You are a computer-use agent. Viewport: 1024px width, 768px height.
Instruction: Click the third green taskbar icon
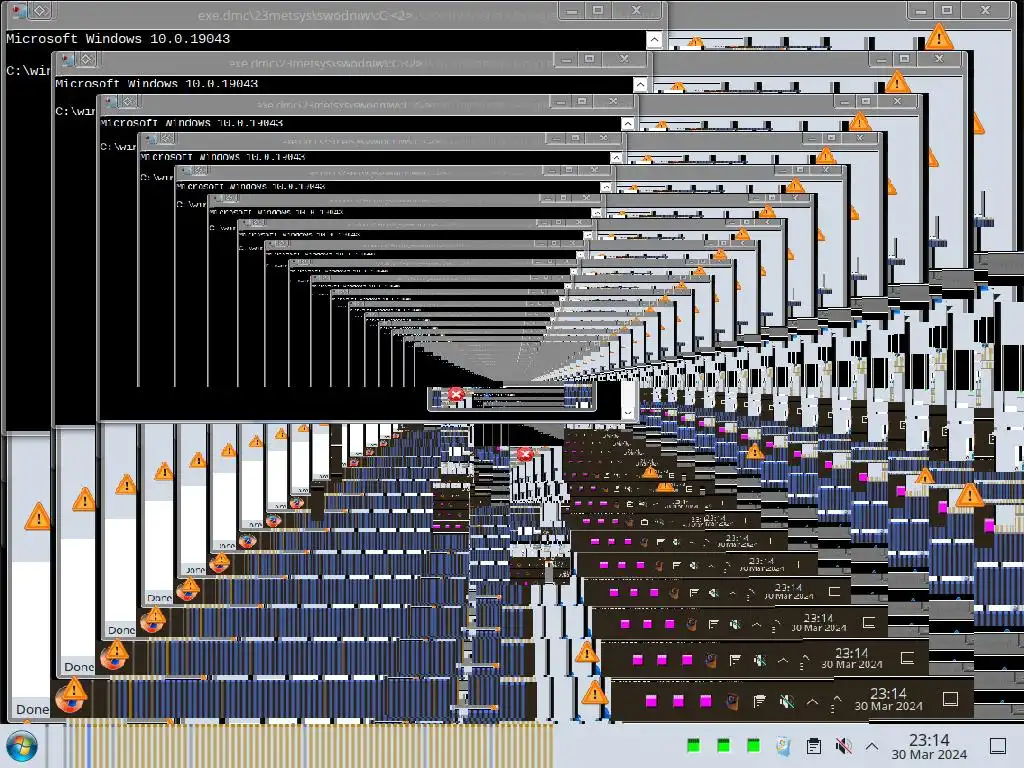pos(753,745)
